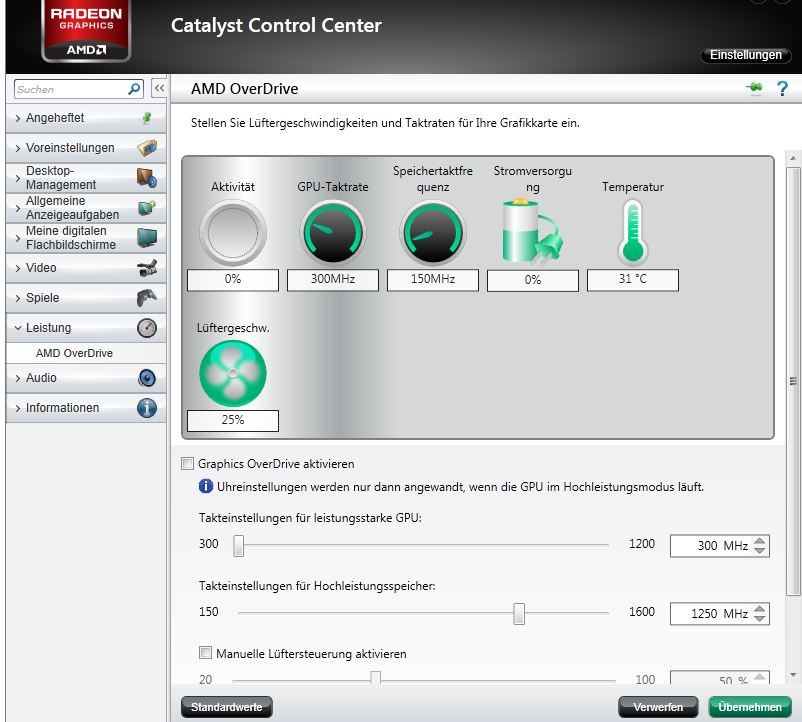Click the Angeheftet pin icon
The height and width of the screenshot is (722, 802).
pos(147,118)
